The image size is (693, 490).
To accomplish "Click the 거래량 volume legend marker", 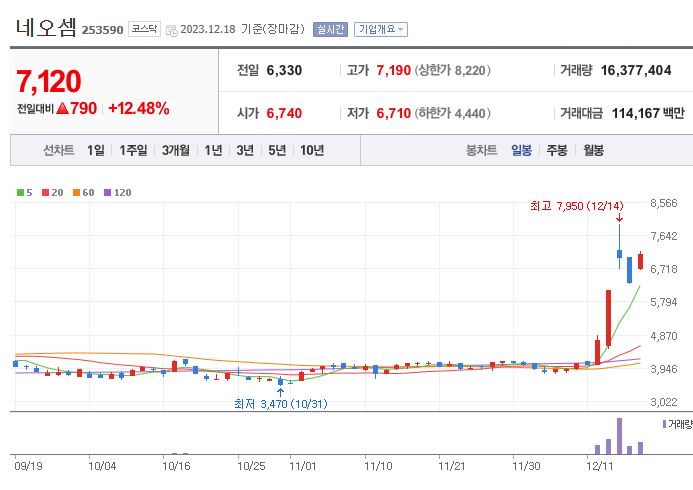I will tap(664, 424).
